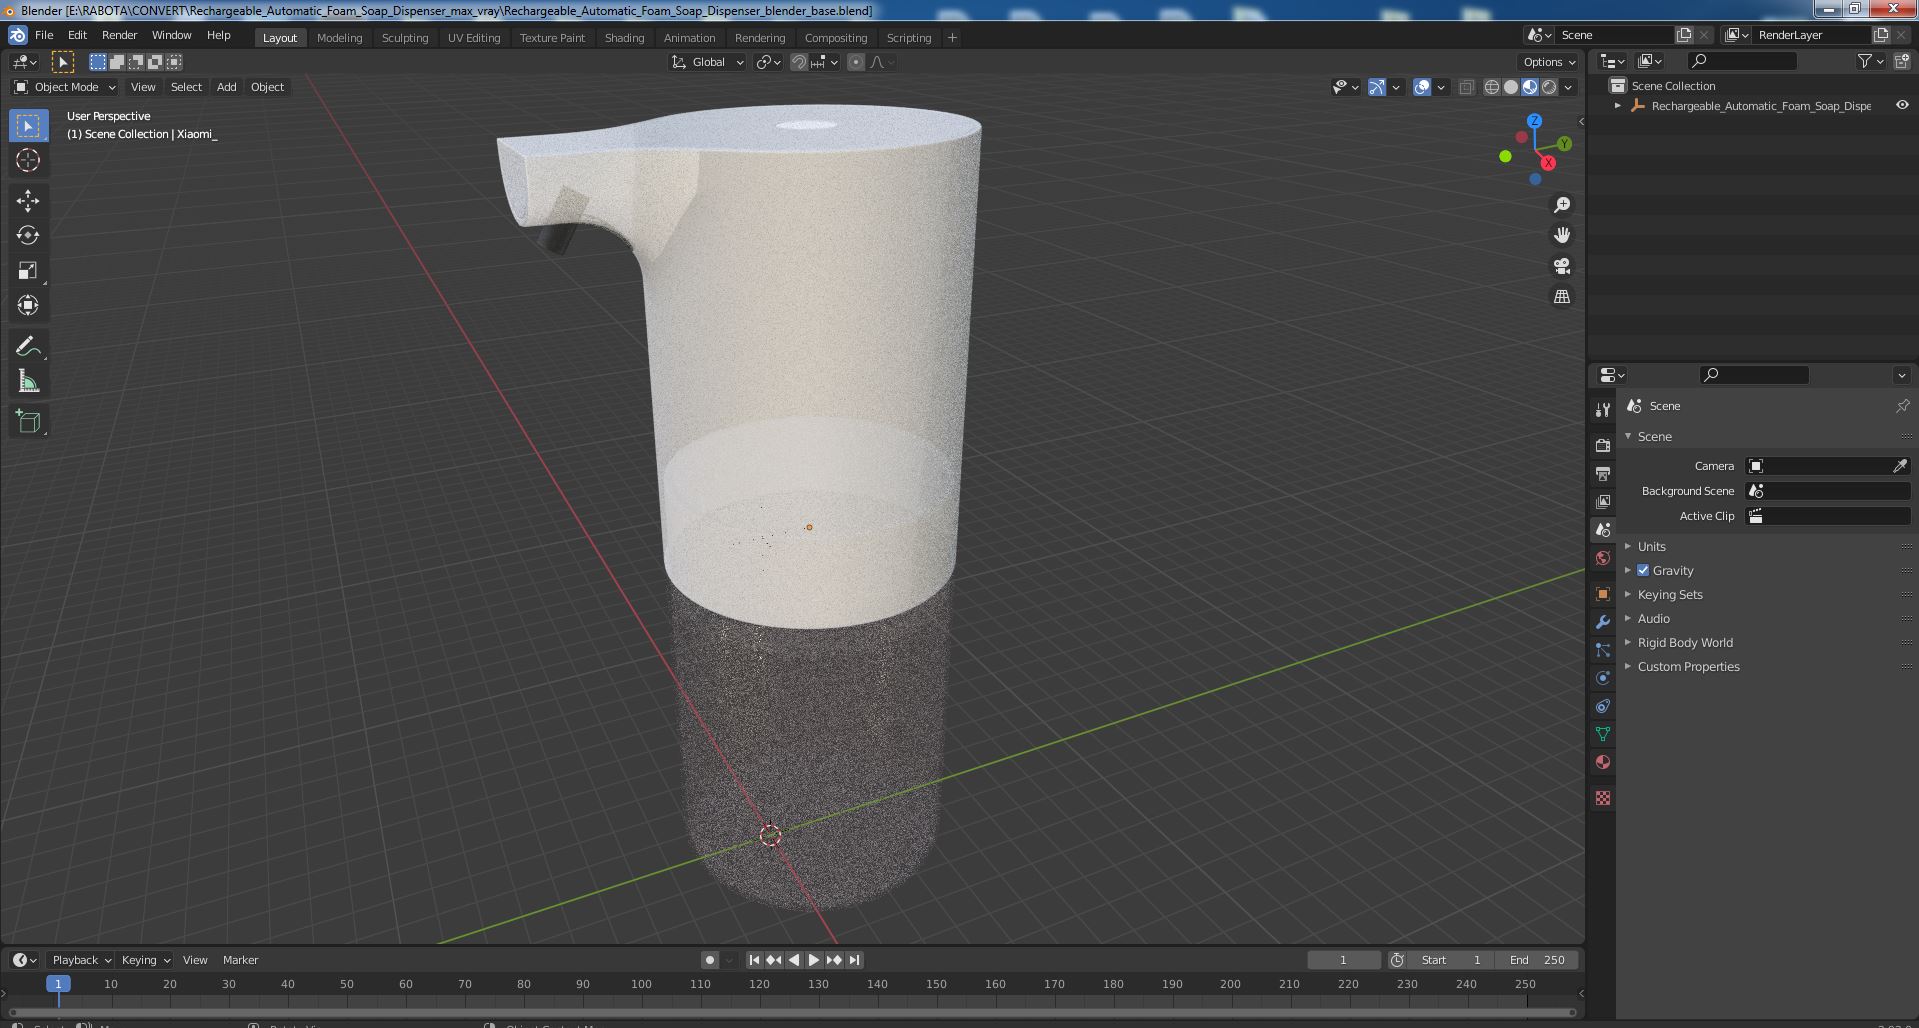Toggle auto keying record button
The width and height of the screenshot is (1919, 1028).
click(x=710, y=960)
